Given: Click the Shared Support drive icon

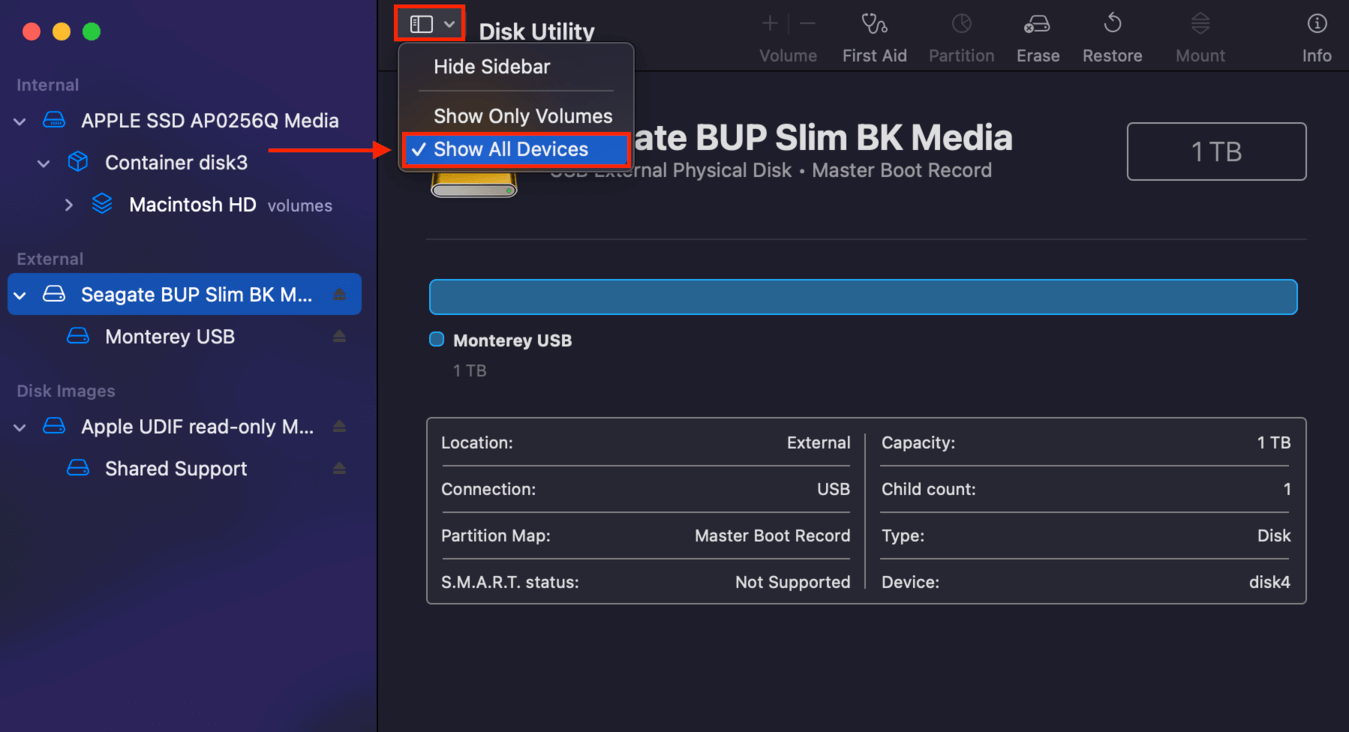Looking at the screenshot, I should [78, 469].
